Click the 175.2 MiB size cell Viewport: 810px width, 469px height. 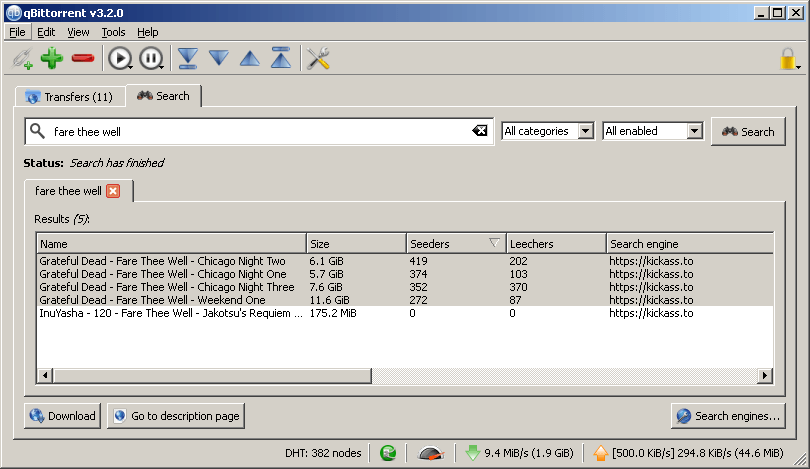pos(333,313)
